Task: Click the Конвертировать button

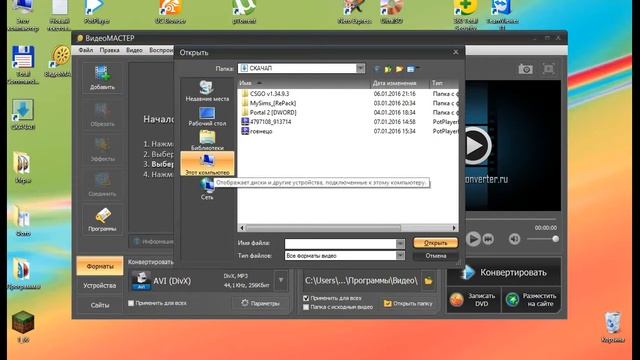Action: [x=504, y=272]
